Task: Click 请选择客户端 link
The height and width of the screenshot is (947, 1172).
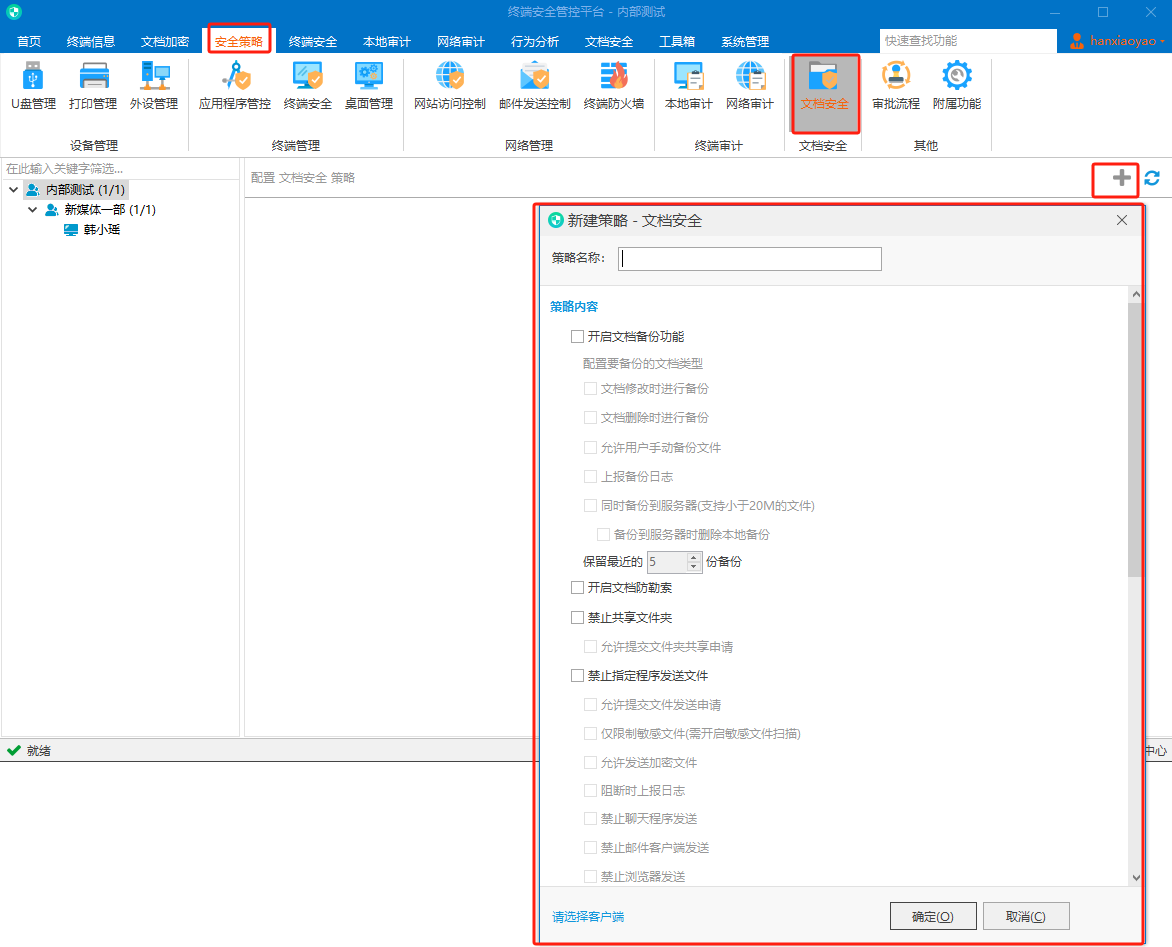Action: (x=587, y=917)
